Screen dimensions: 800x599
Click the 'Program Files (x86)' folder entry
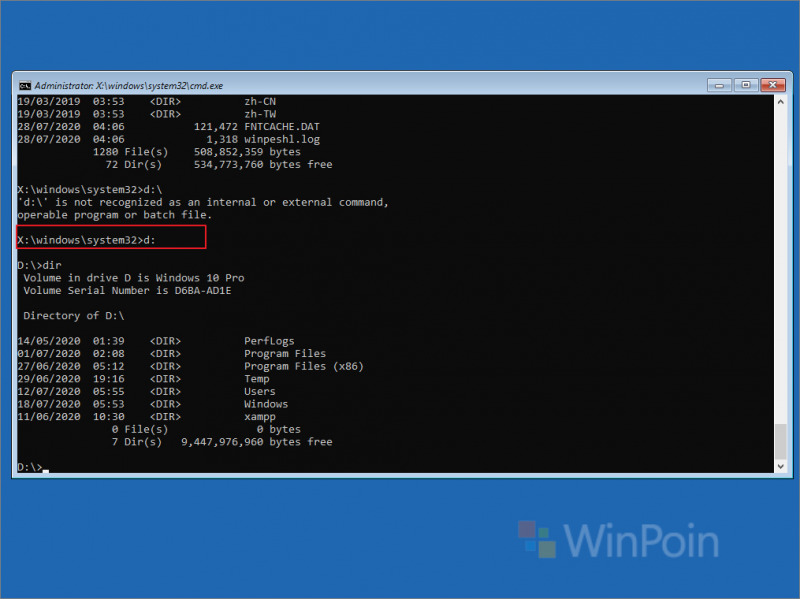pyautogui.click(x=304, y=366)
